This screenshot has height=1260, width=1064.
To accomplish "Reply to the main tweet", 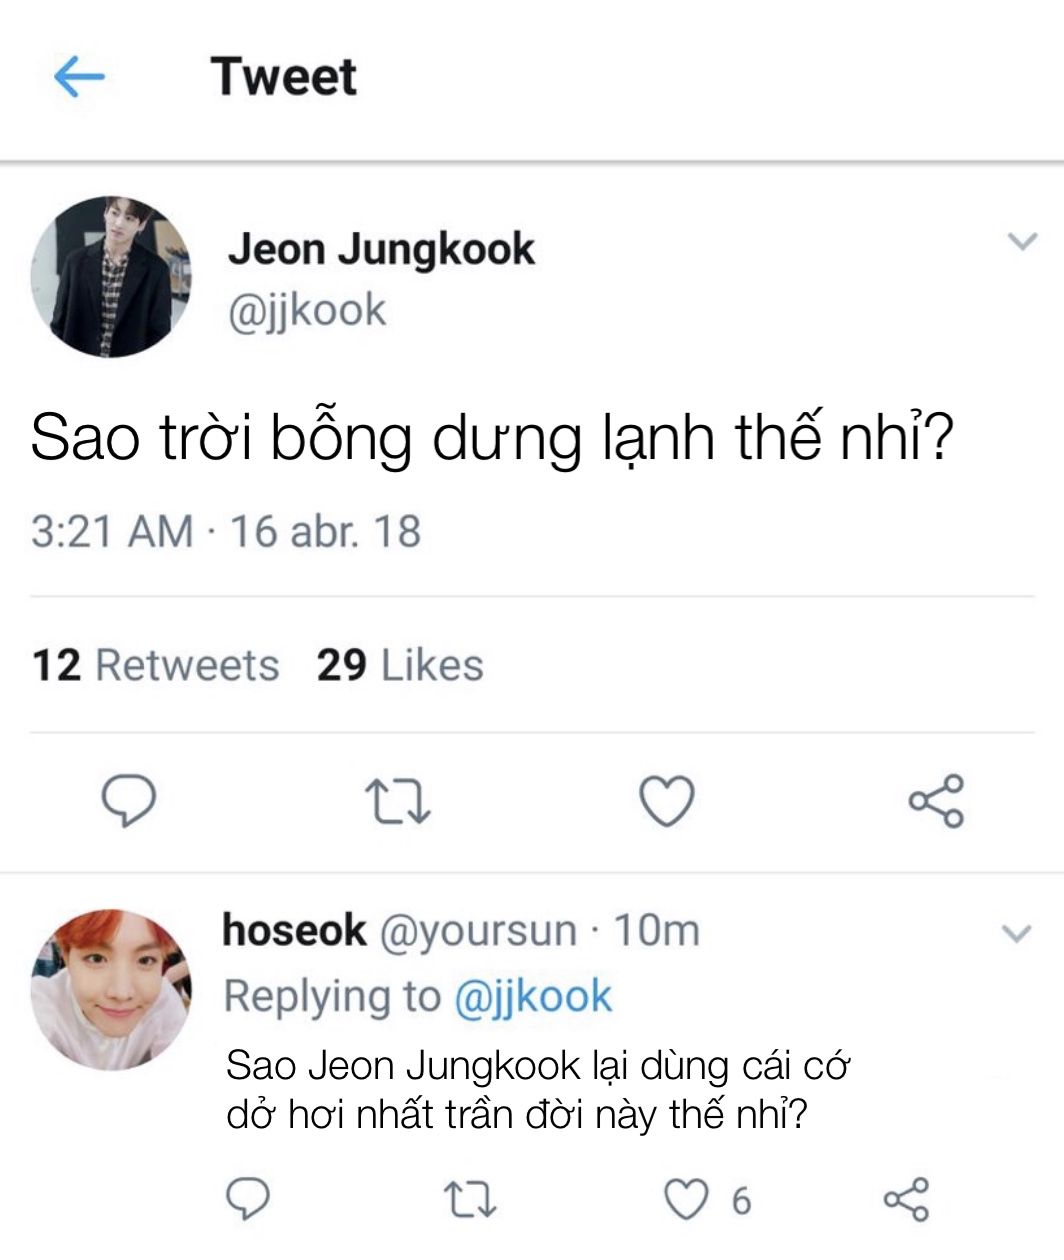I will click(130, 802).
